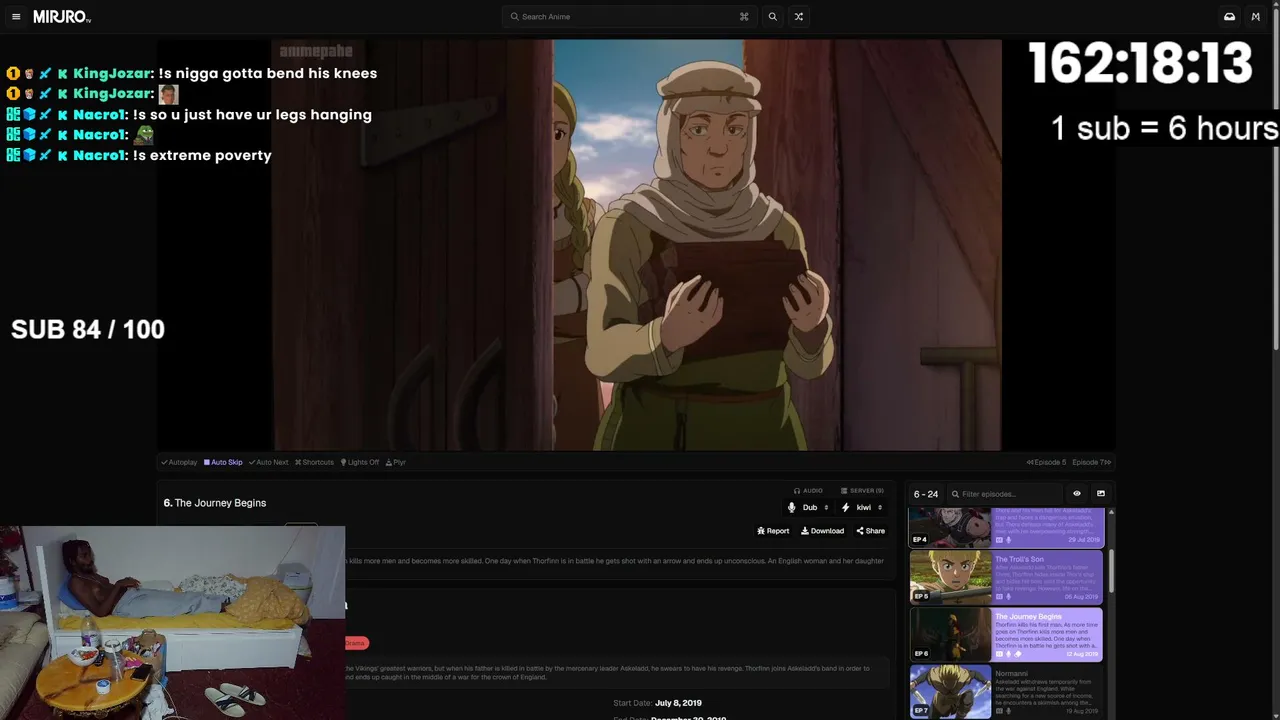This screenshot has height=720, width=1280.
Task: Switch episode list layout with image icon
Action: click(1101, 494)
